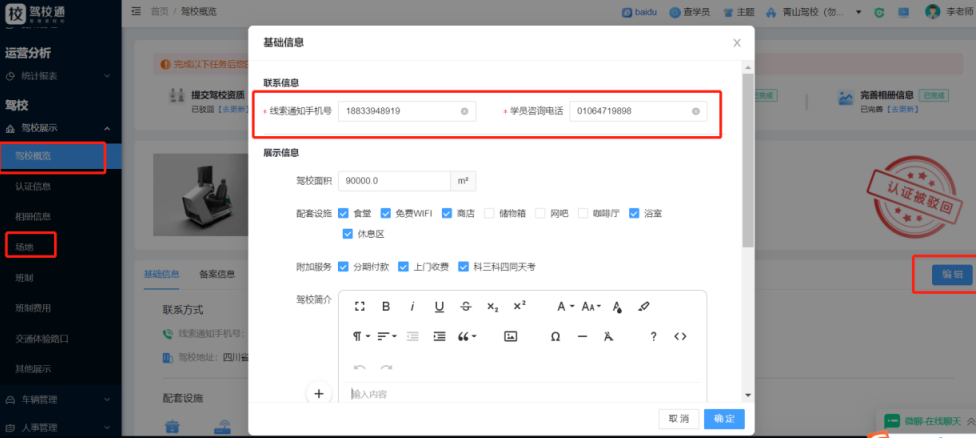976x438 pixels.
Task: Click the blue monitor icon in top bar
Action: [903, 12]
